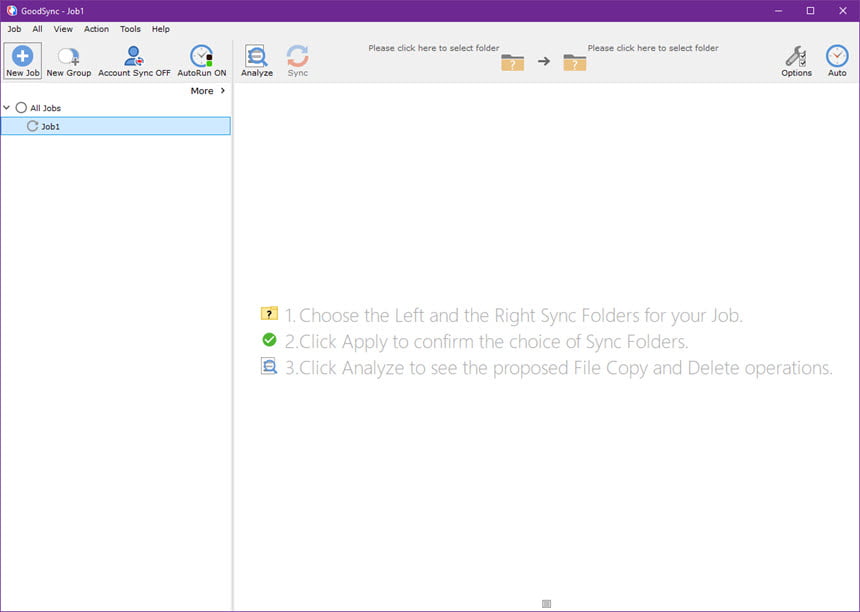Select Job1 in the job list

click(116, 126)
